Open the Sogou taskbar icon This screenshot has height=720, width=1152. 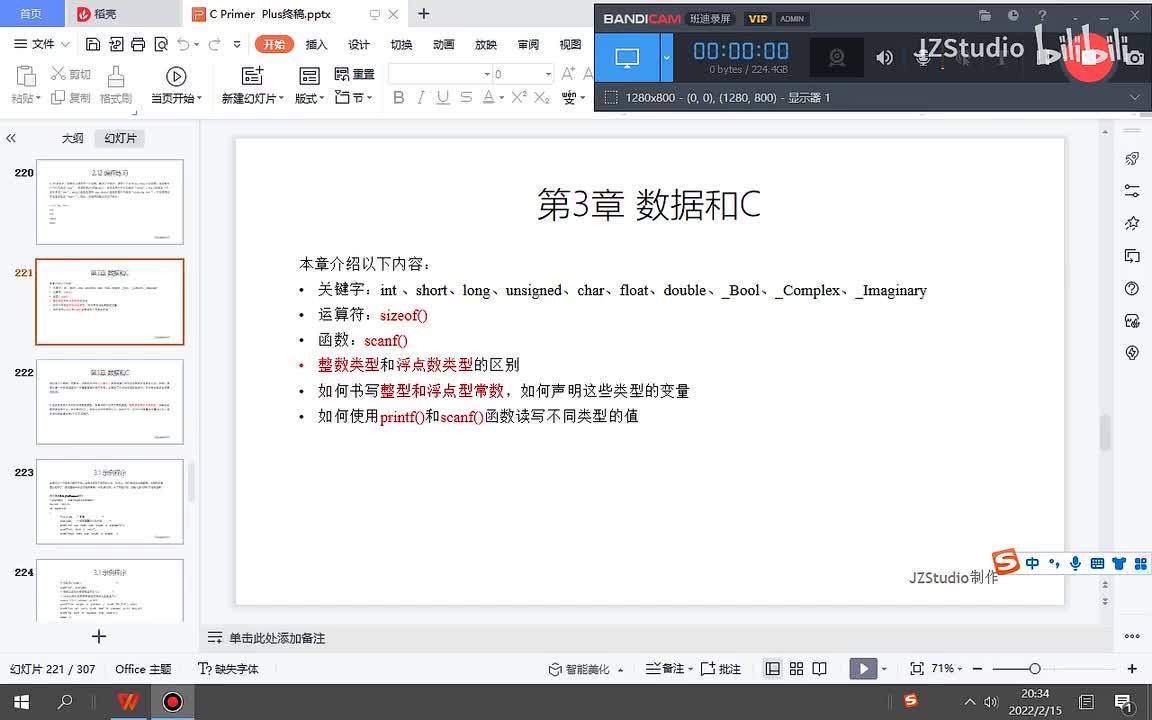tap(911, 700)
